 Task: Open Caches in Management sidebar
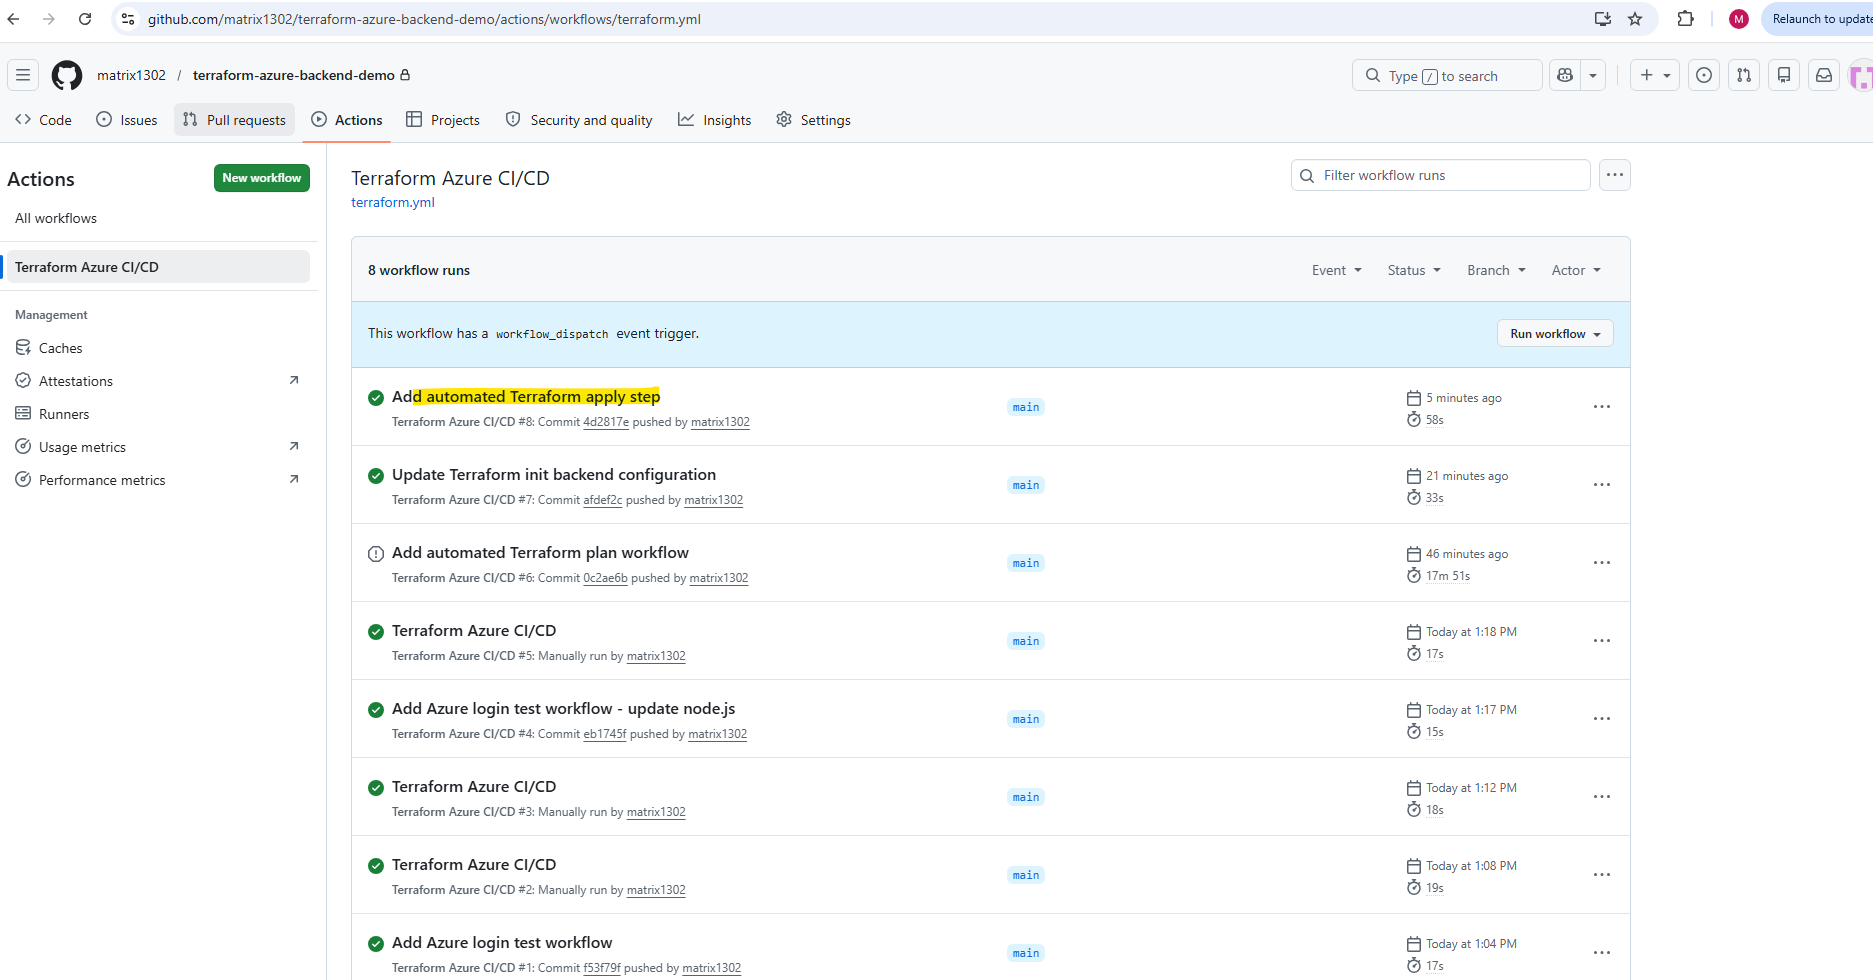coord(60,348)
